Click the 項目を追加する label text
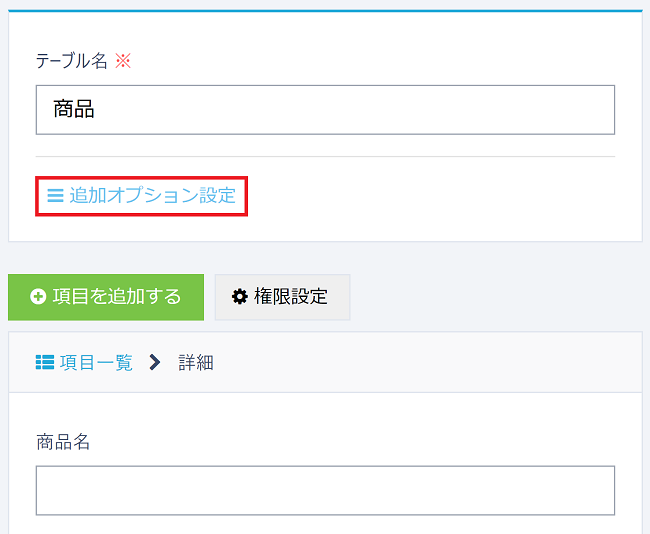Viewport: 650px width, 534px height. (117, 297)
